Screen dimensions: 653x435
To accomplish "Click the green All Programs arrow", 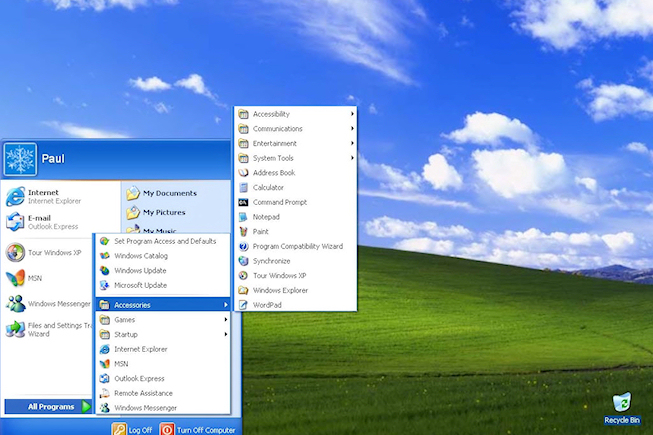I will click(x=86, y=407).
